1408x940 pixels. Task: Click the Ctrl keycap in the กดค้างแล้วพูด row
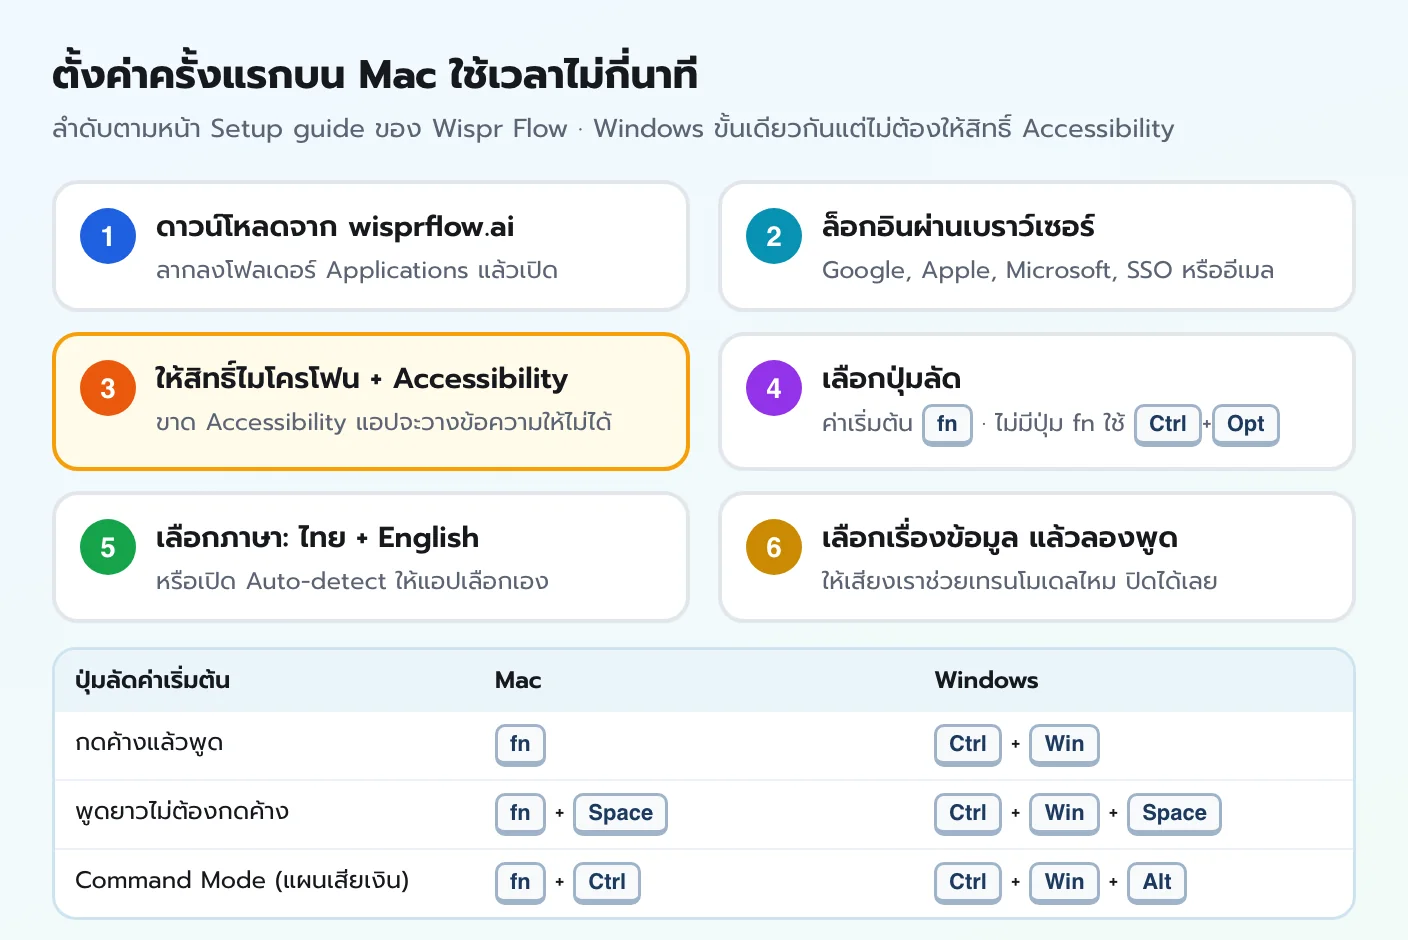968,744
